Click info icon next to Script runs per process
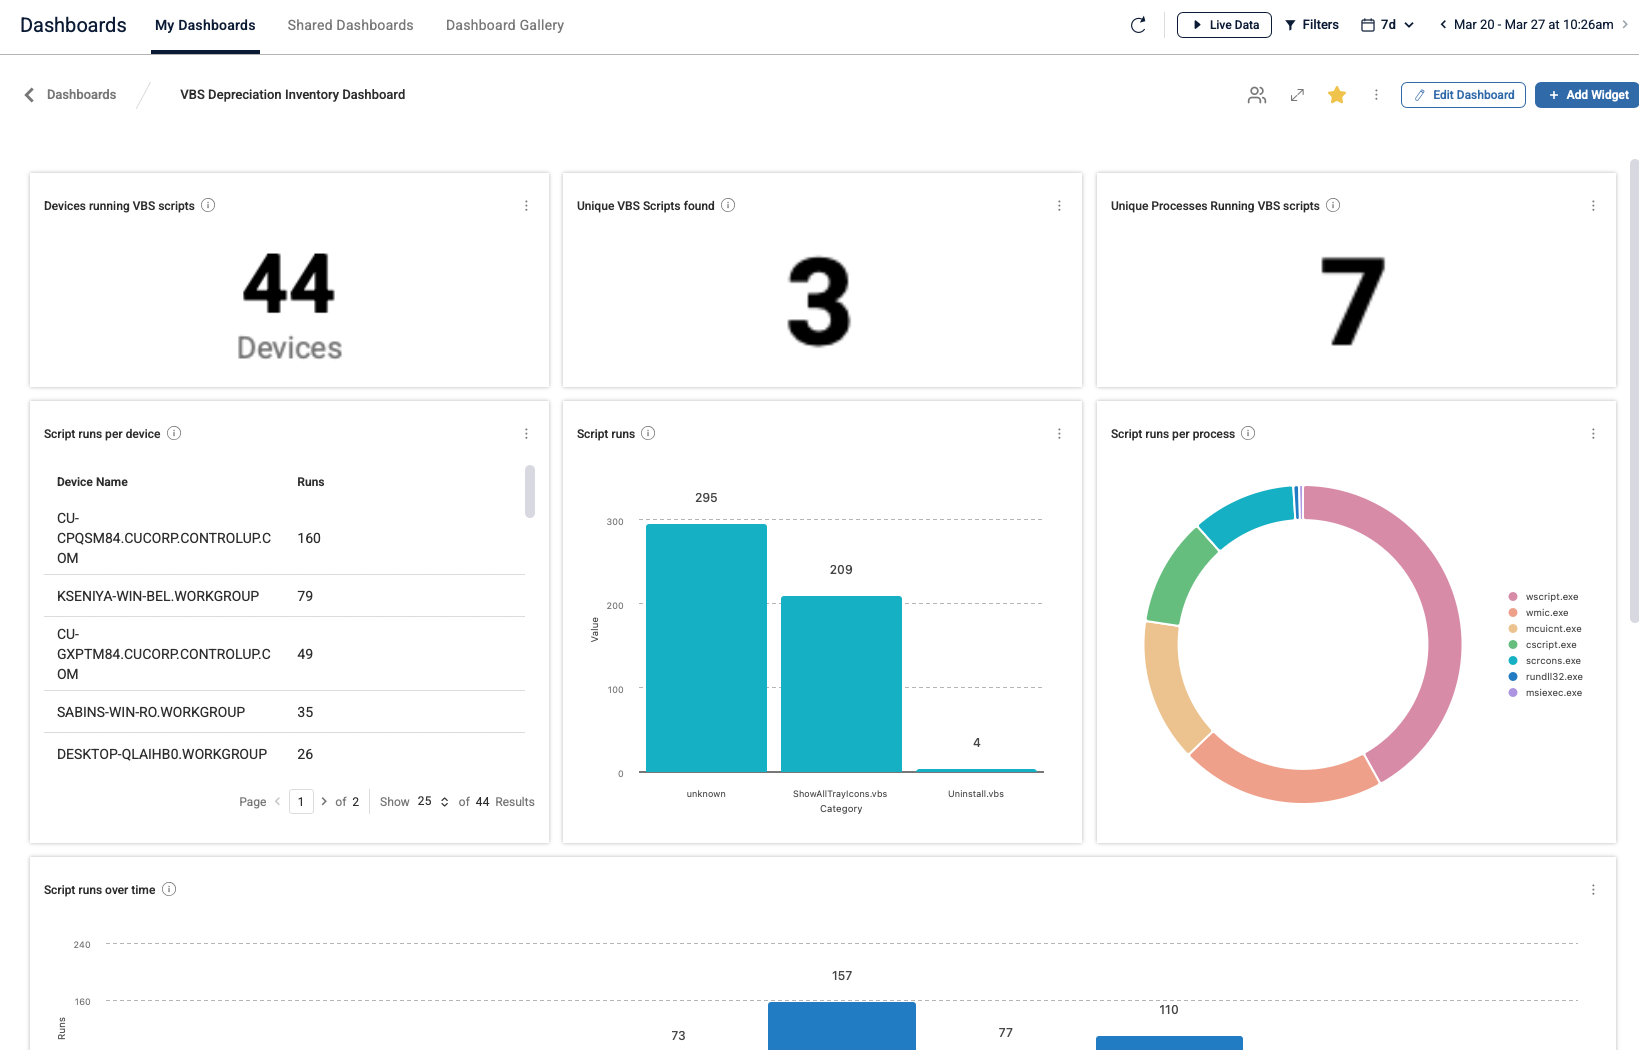This screenshot has height=1063, width=1639. [x=1248, y=433]
